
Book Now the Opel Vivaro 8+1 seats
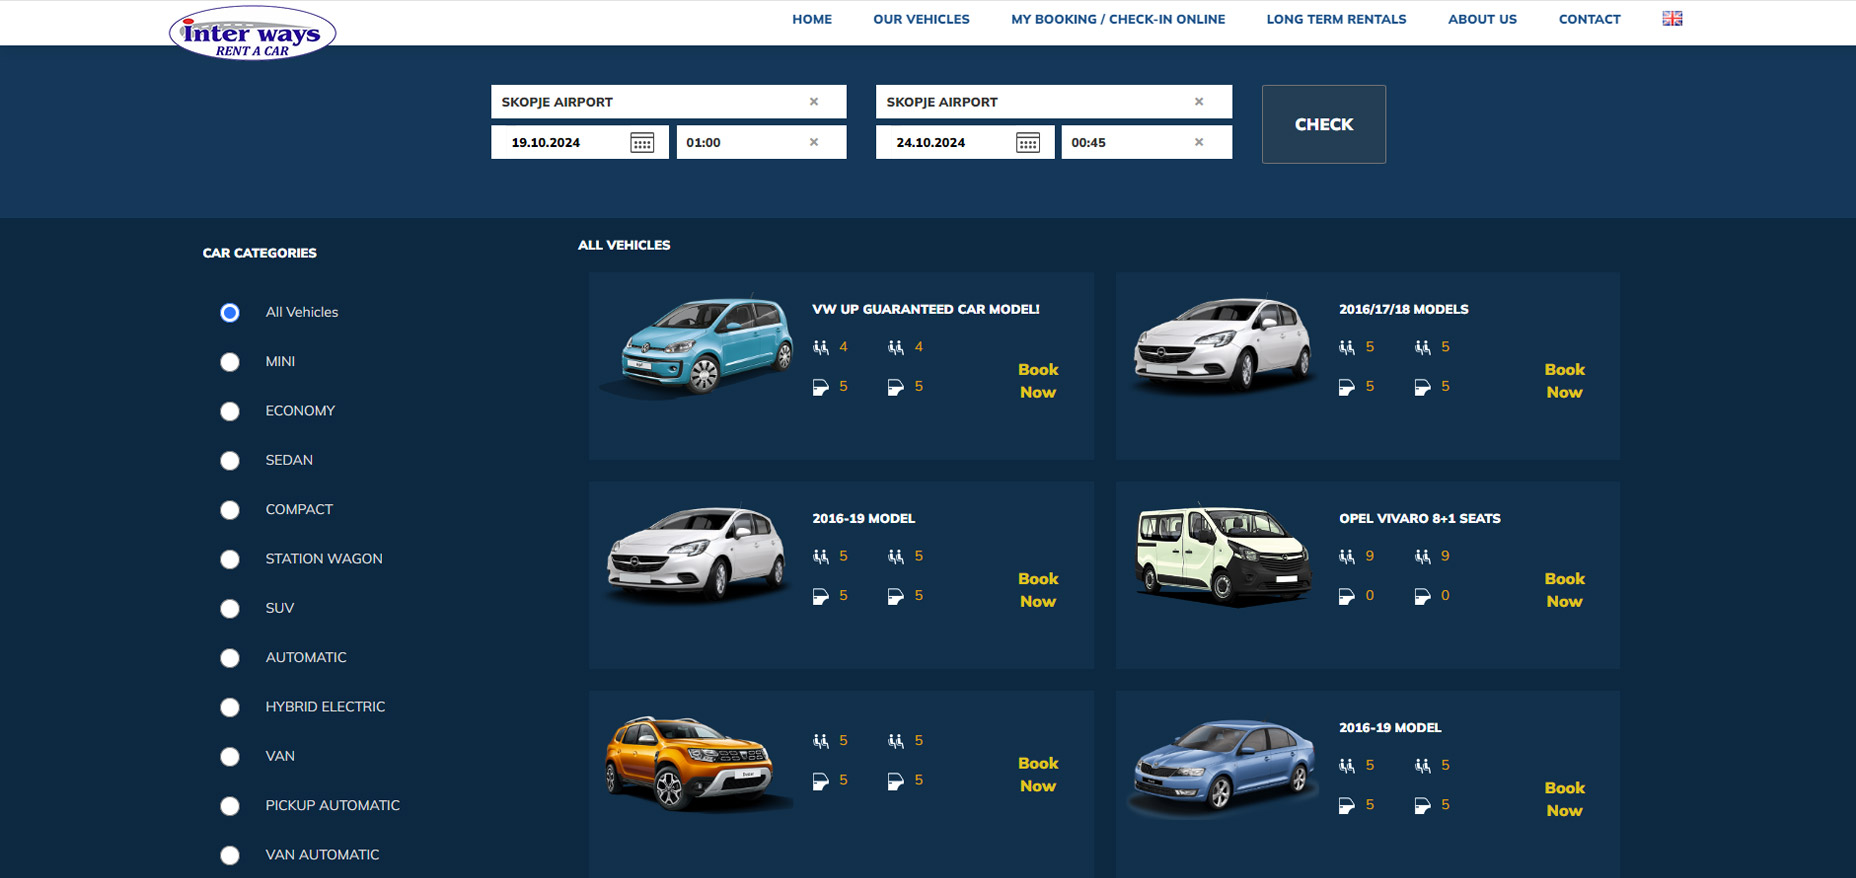coord(1564,590)
